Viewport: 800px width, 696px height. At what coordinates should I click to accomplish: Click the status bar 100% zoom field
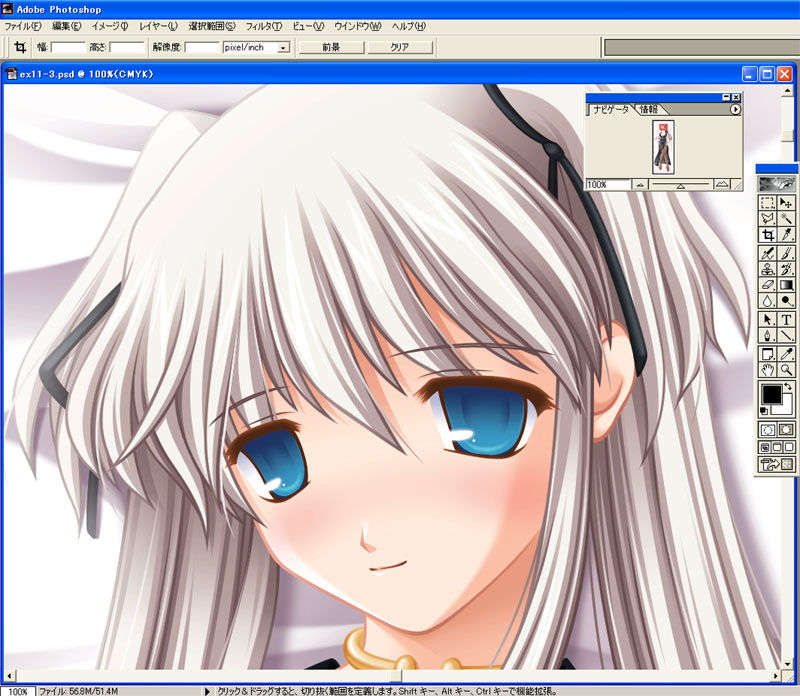[x=18, y=691]
